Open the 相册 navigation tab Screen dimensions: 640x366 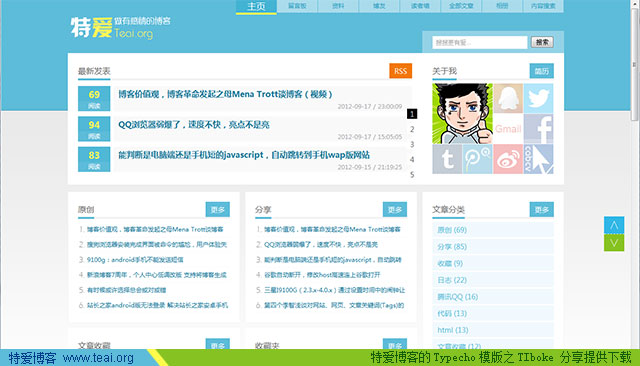[502, 6]
